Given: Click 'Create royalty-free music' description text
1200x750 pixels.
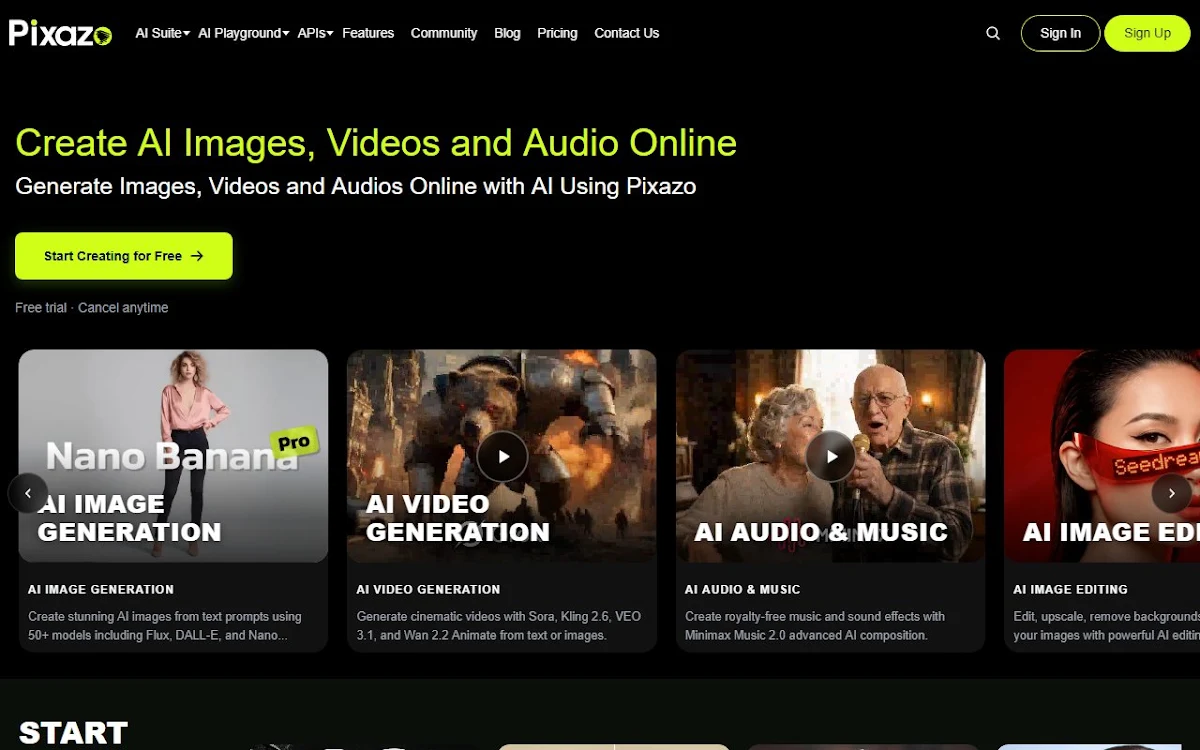Looking at the screenshot, I should coord(815,626).
